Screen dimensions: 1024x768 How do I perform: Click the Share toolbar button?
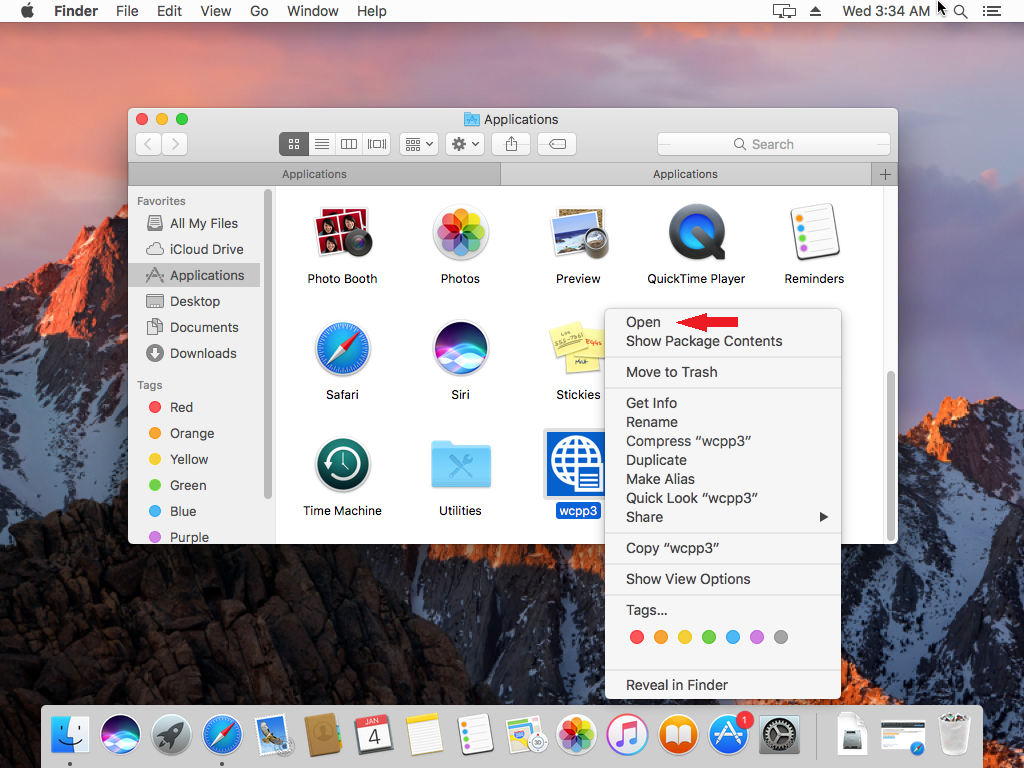pyautogui.click(x=511, y=144)
